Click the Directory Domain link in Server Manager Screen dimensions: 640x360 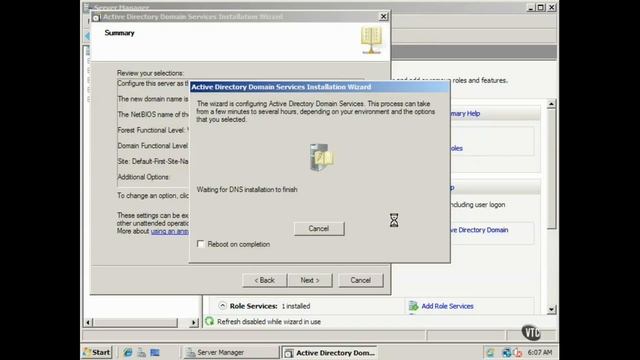479,230
